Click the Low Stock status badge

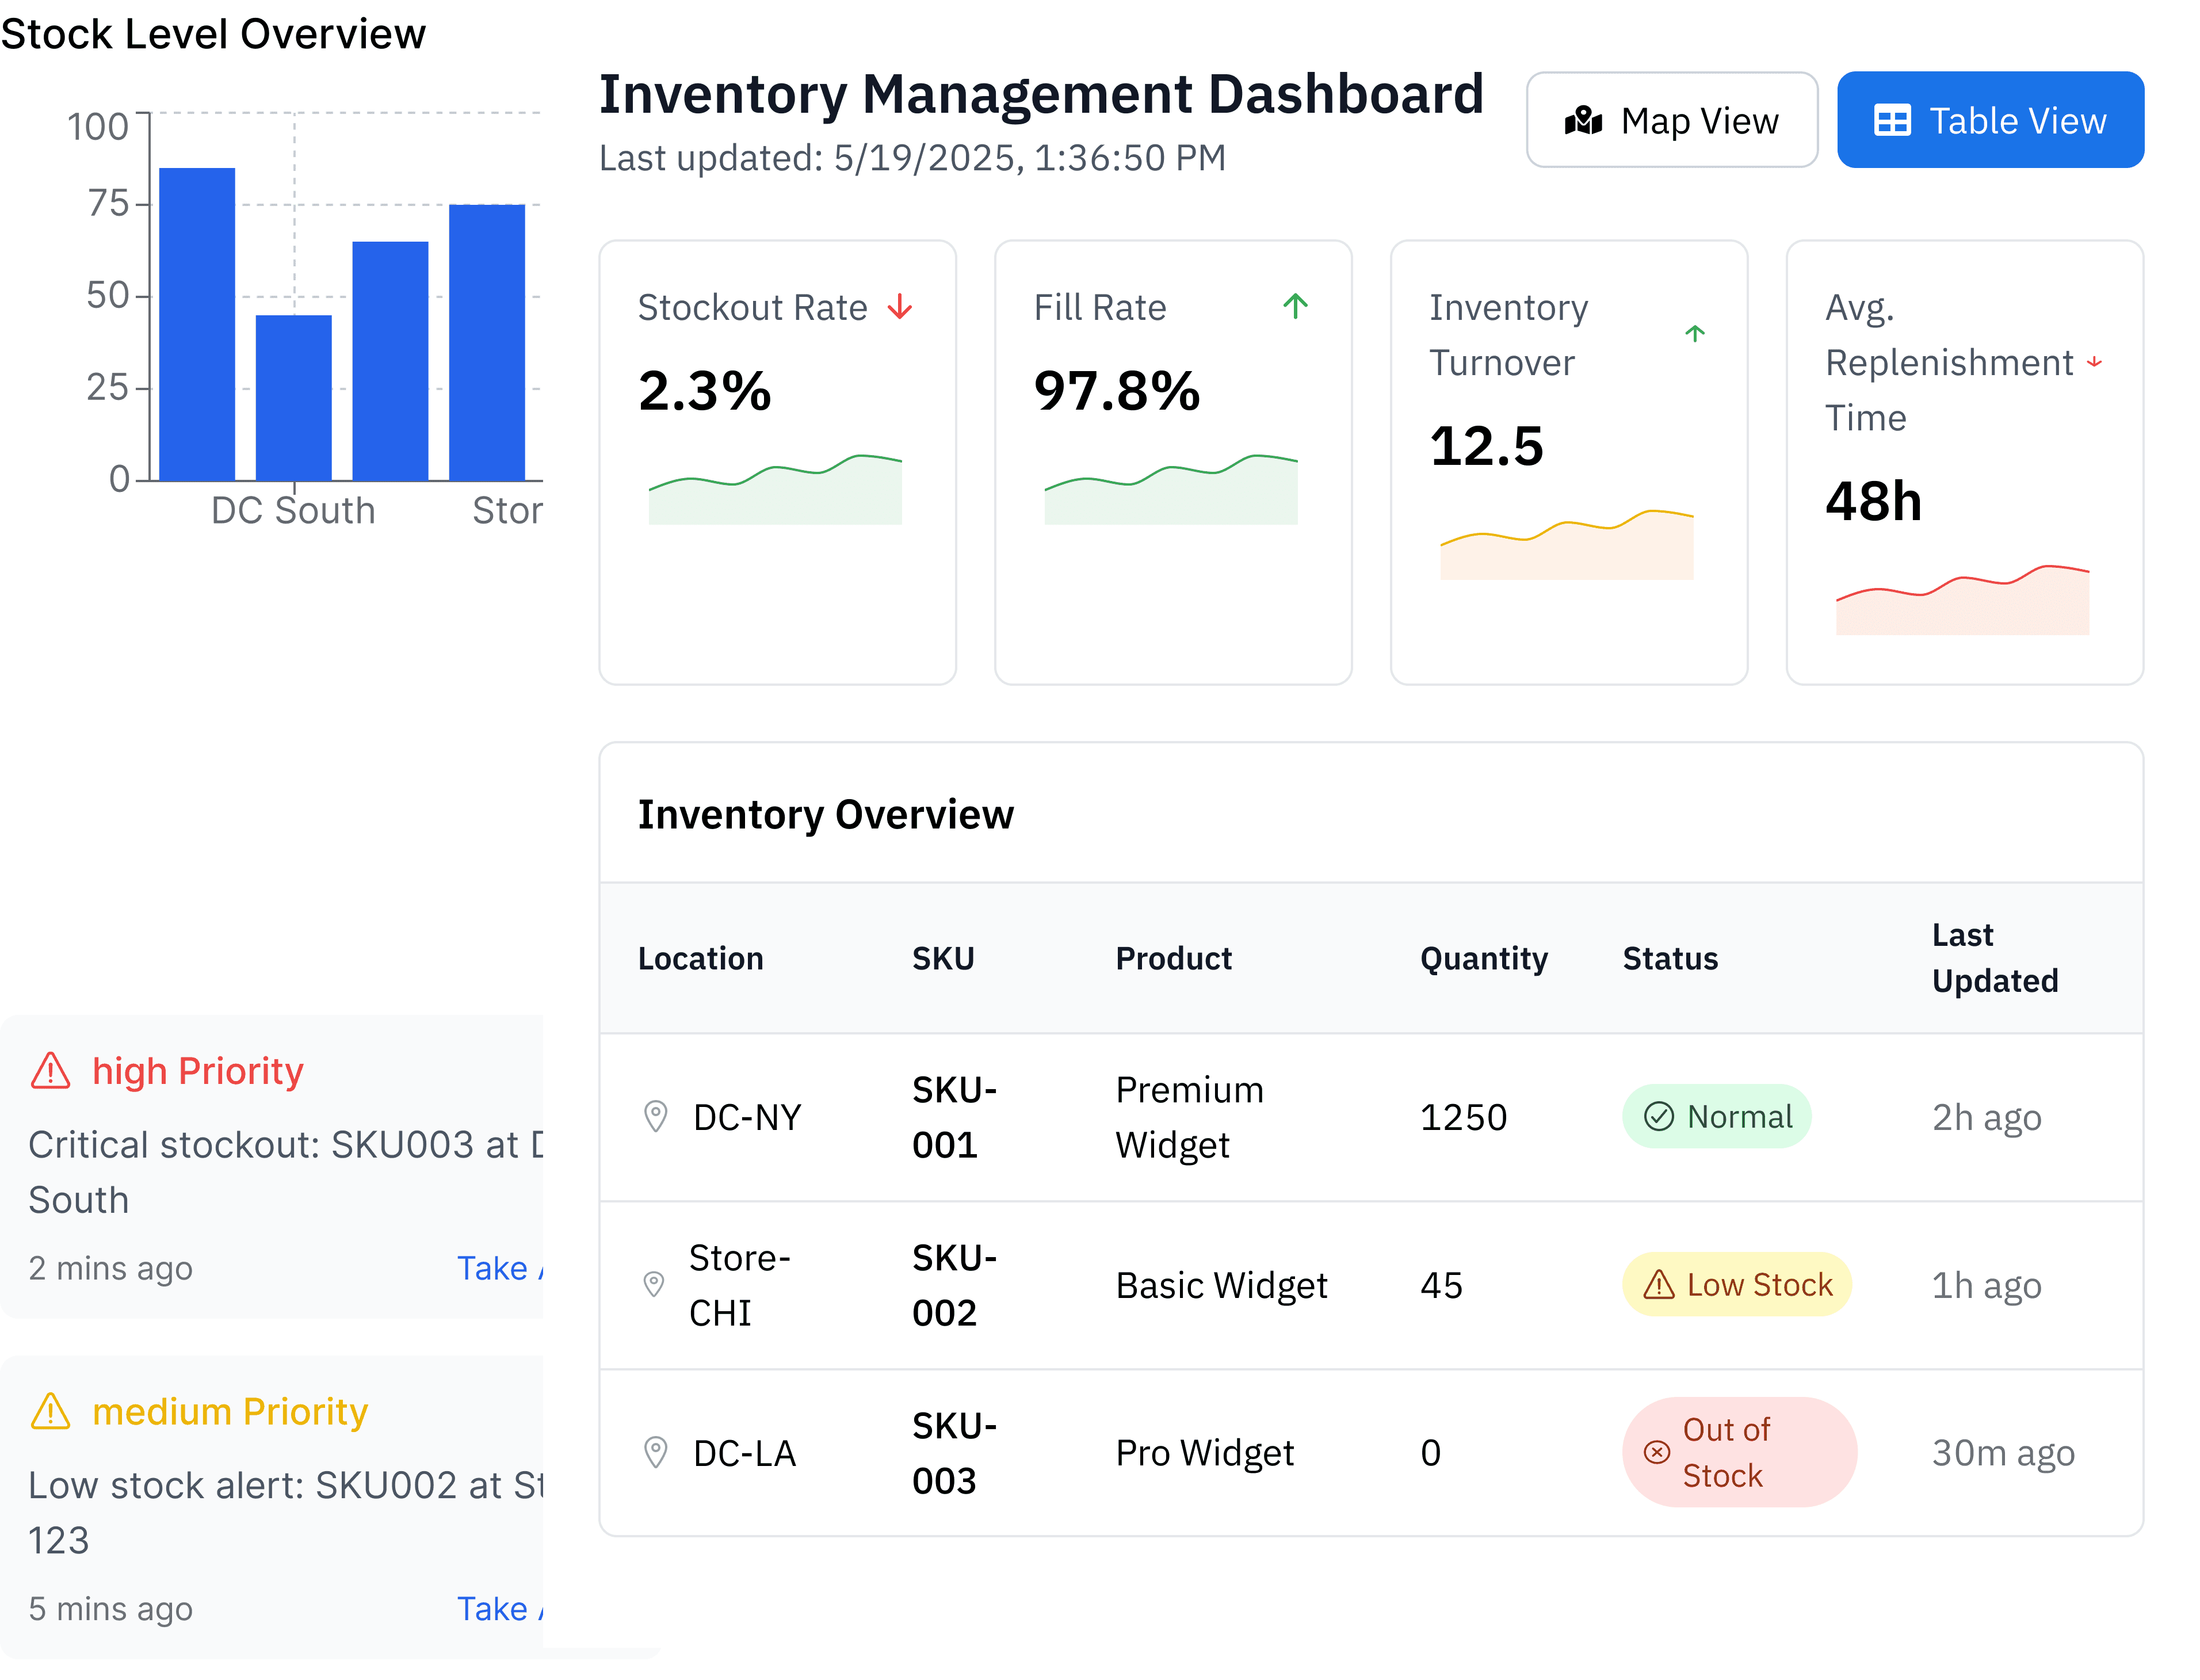pyautogui.click(x=1736, y=1284)
